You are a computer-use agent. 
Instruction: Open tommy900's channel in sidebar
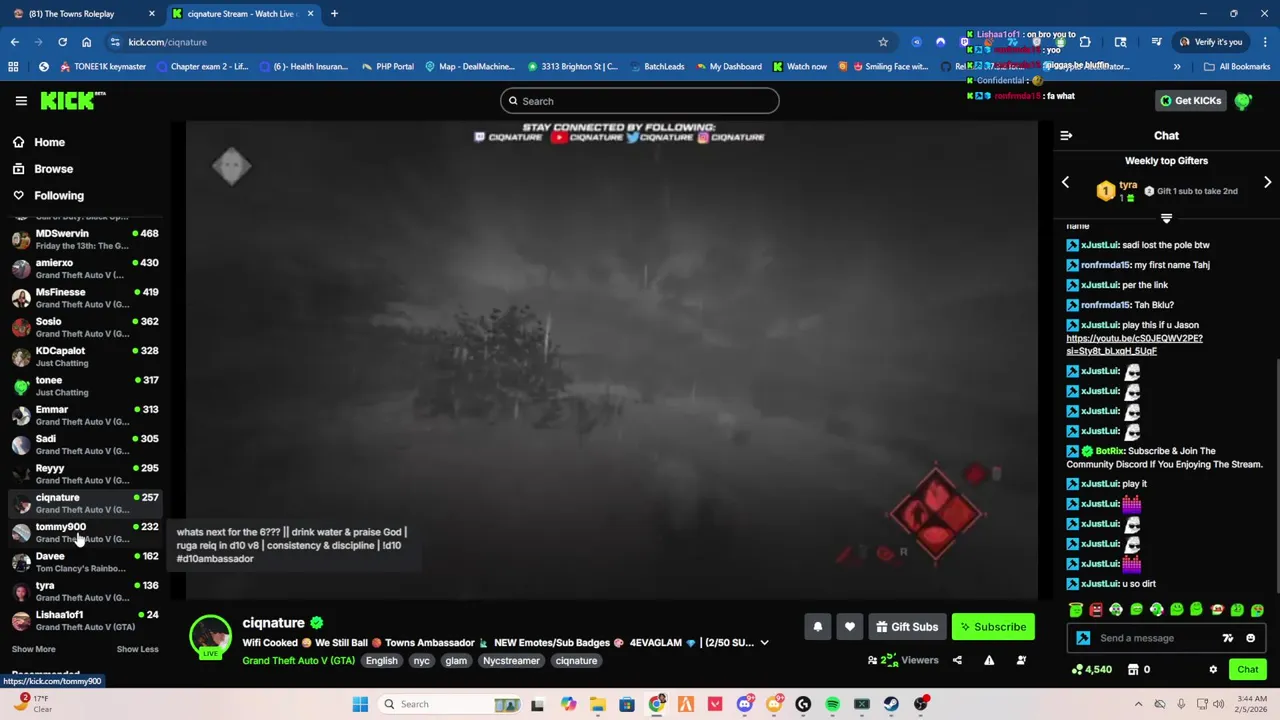coord(84,532)
